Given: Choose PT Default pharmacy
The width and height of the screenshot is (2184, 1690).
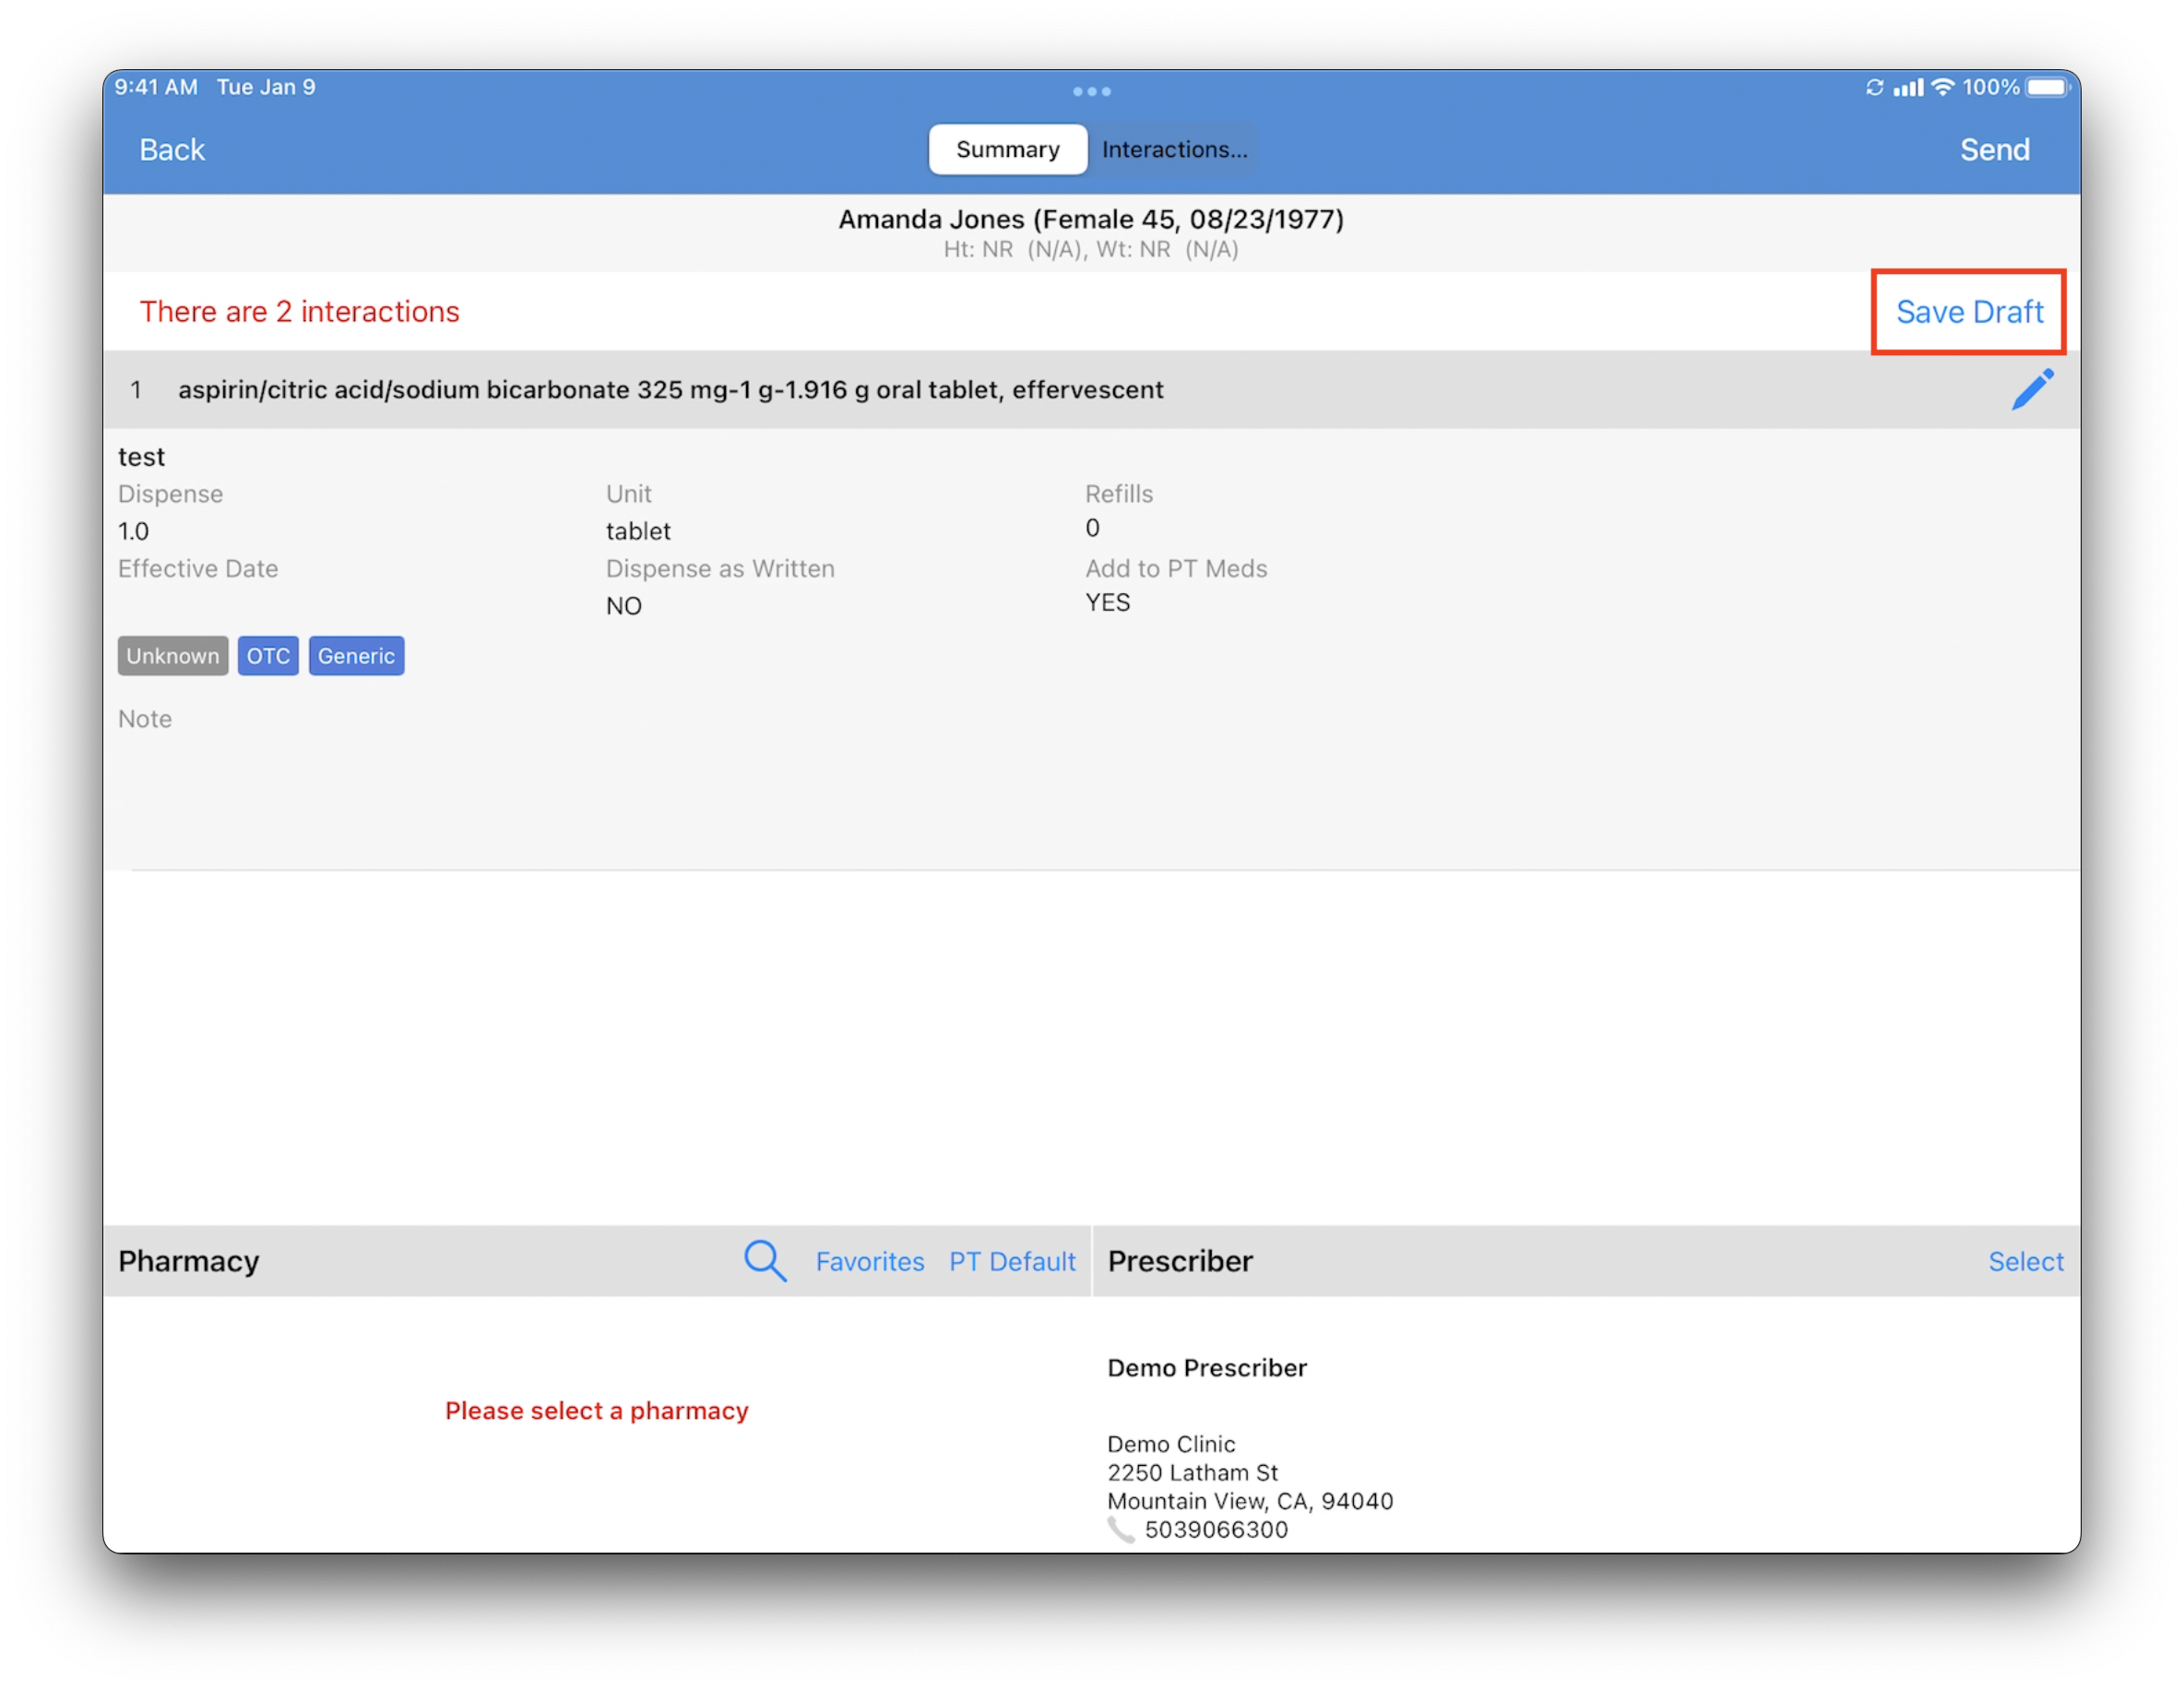Looking at the screenshot, I should click(x=1012, y=1261).
